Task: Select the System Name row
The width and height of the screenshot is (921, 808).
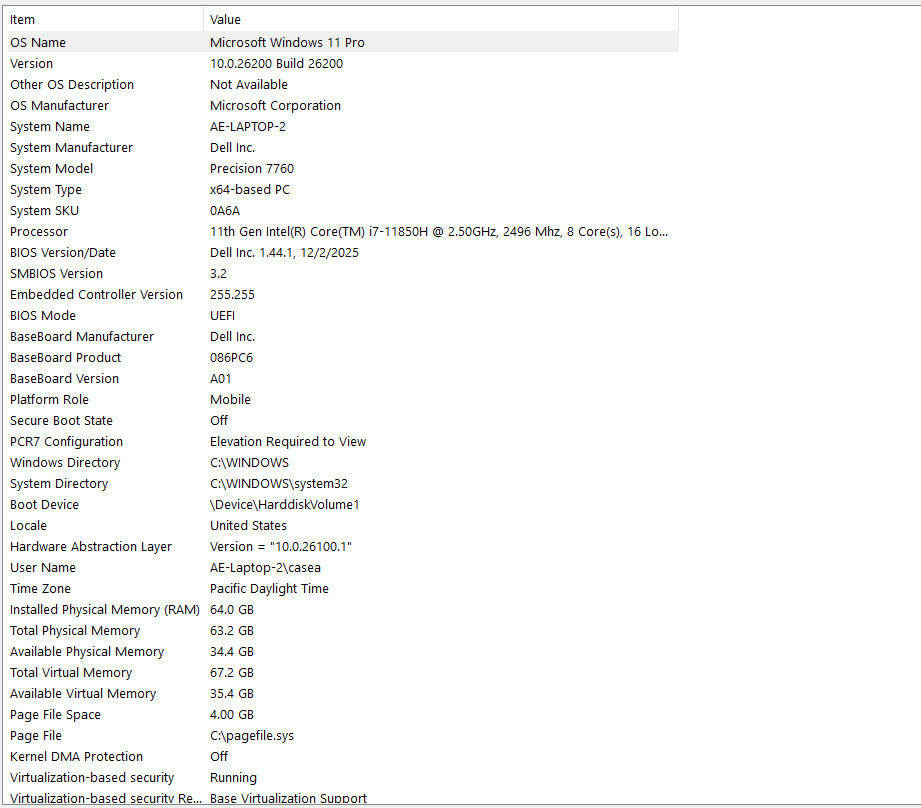Action: (341, 127)
